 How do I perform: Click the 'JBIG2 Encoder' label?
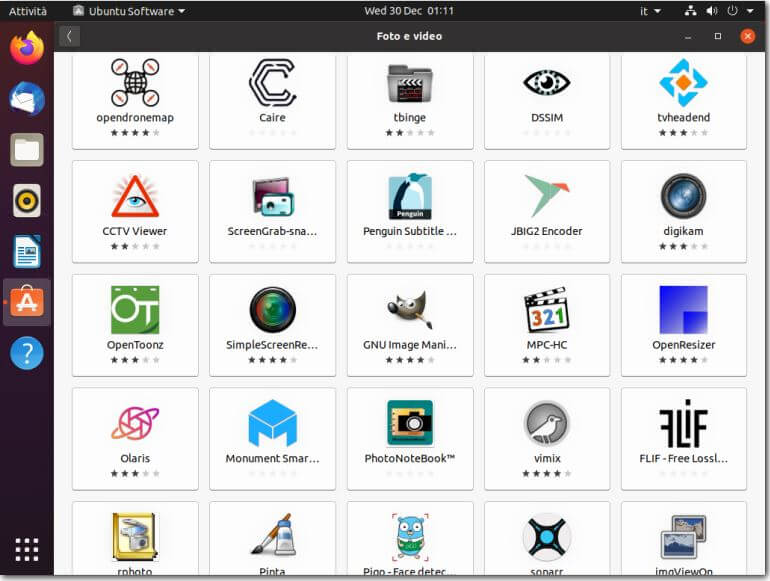(547, 231)
